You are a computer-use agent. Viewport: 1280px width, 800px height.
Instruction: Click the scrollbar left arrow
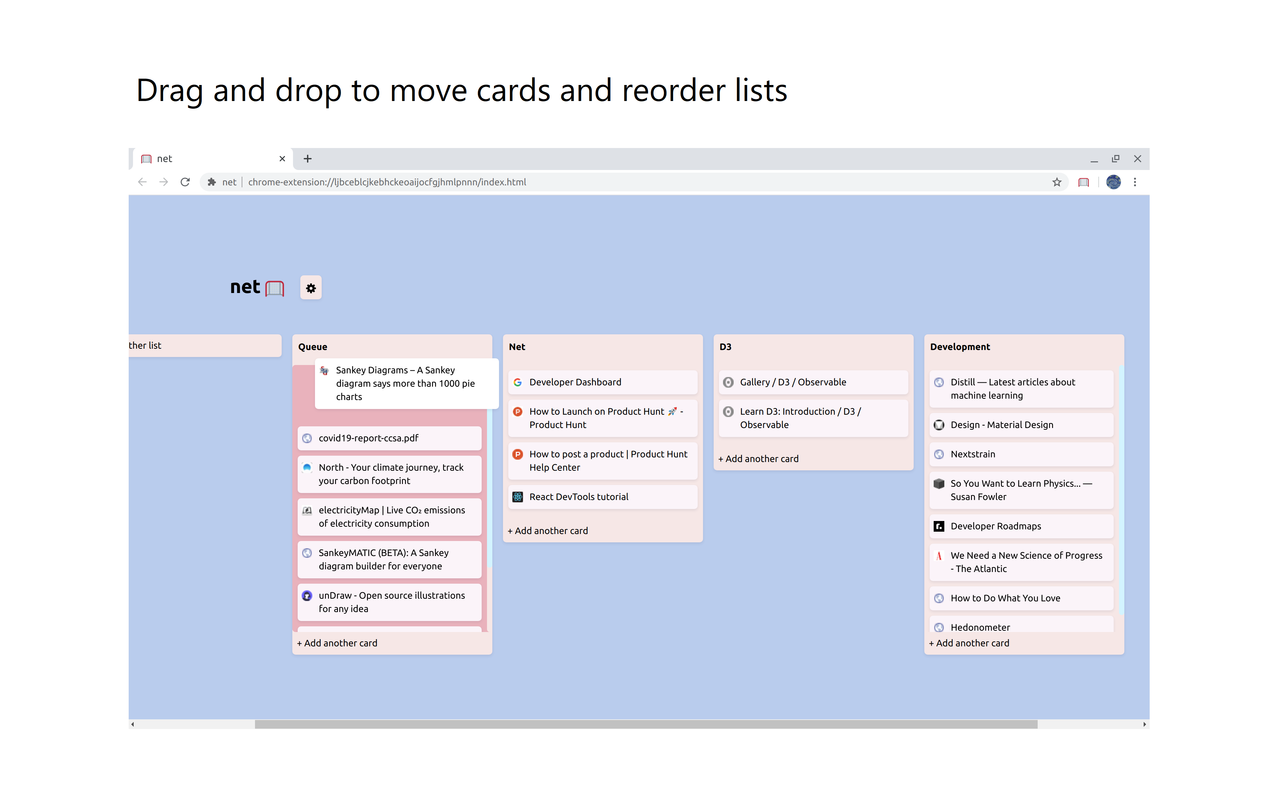coord(133,724)
